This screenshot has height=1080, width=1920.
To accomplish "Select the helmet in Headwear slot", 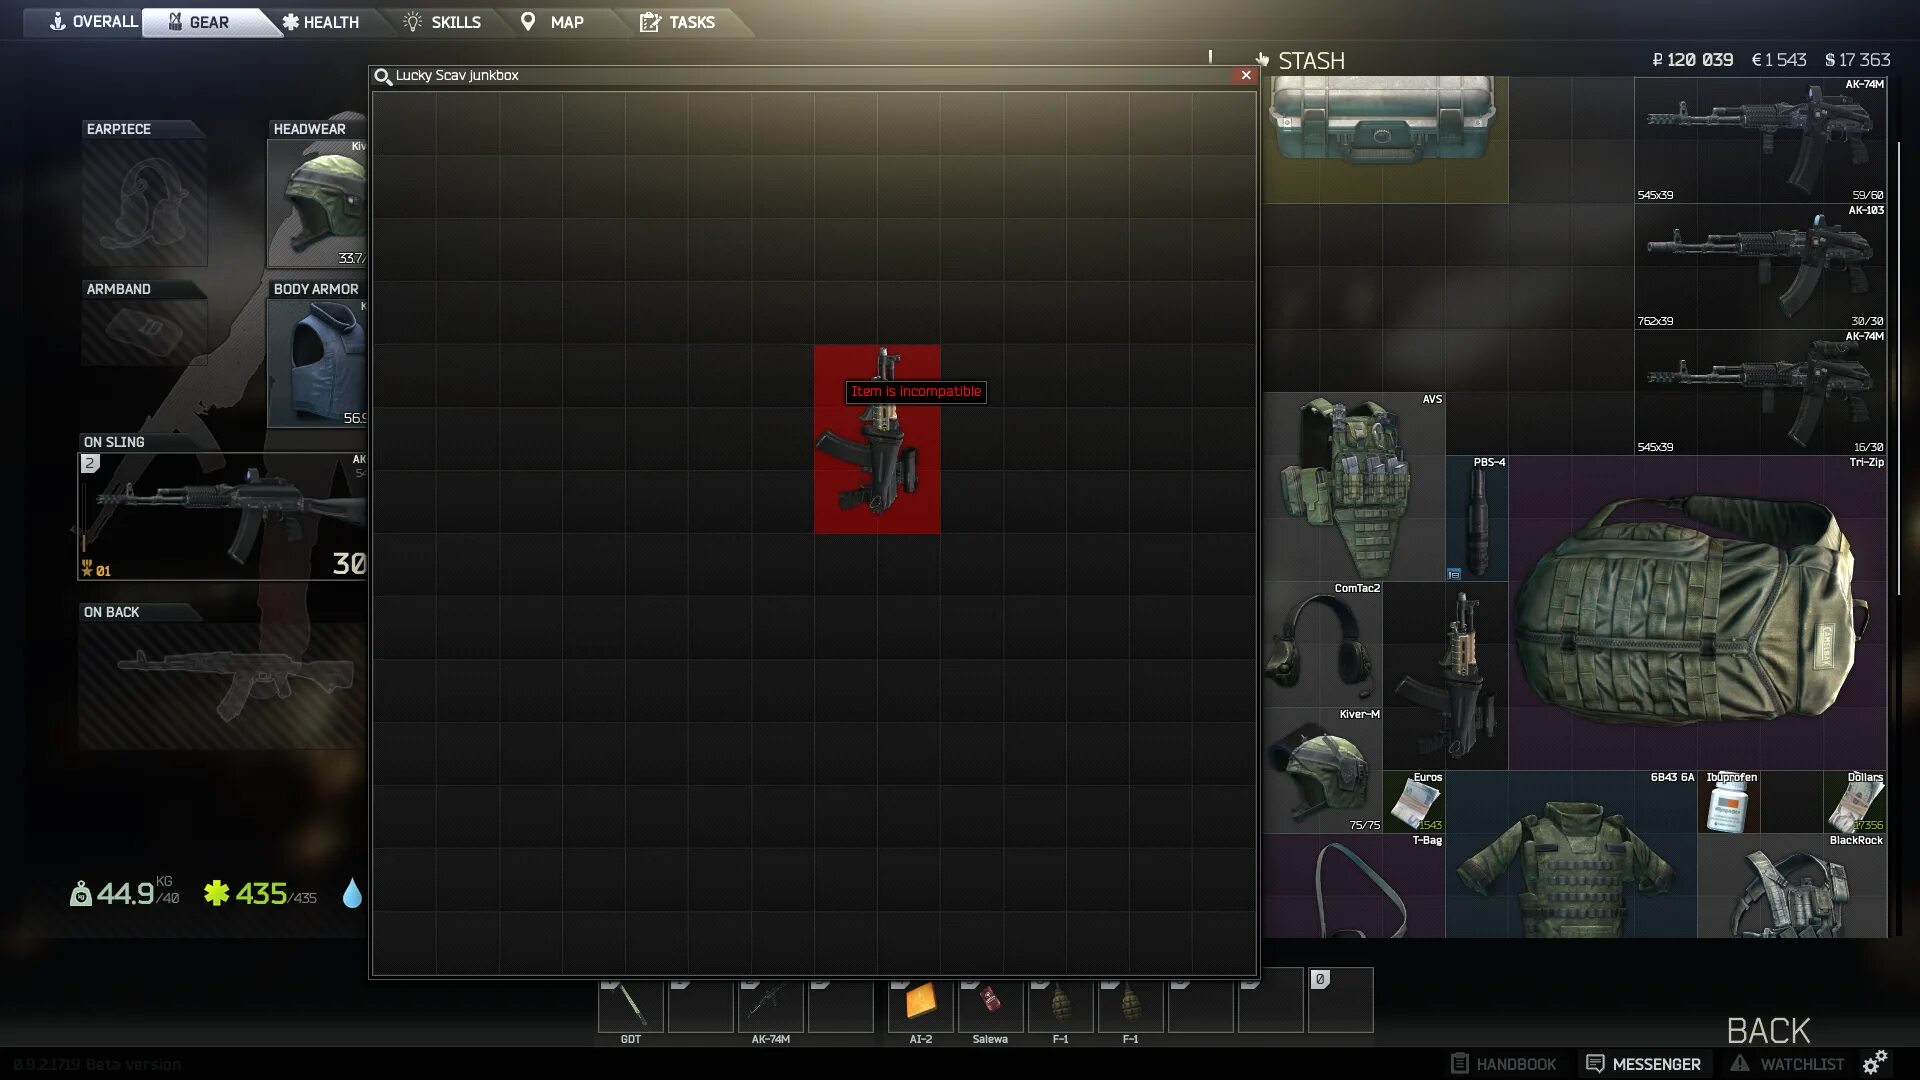I will coord(317,203).
